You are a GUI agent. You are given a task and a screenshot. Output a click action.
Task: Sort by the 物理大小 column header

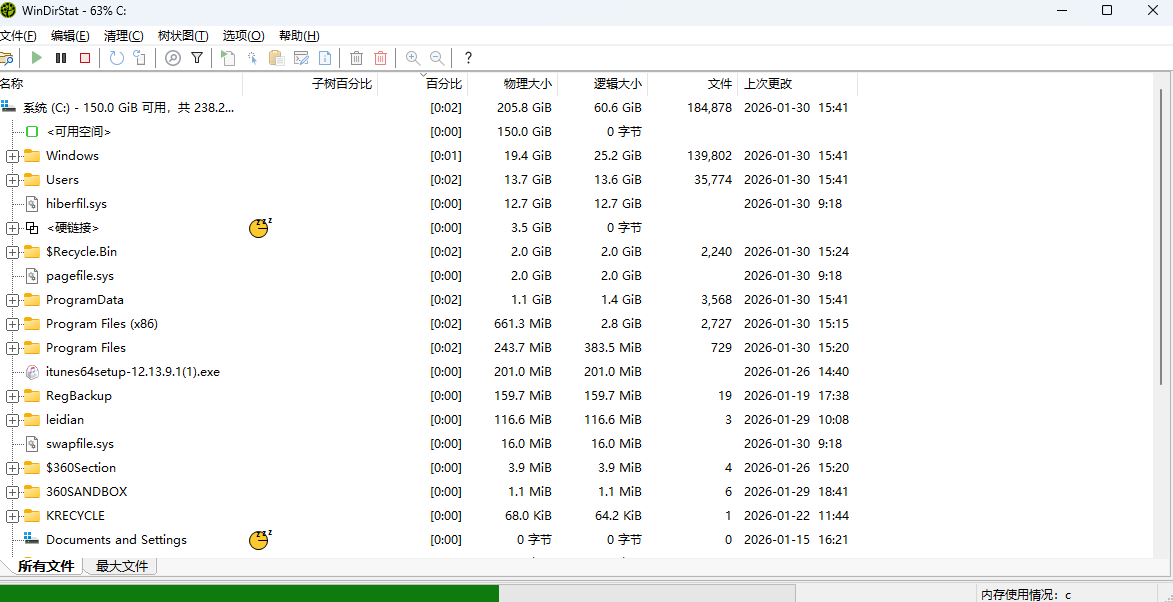click(527, 84)
